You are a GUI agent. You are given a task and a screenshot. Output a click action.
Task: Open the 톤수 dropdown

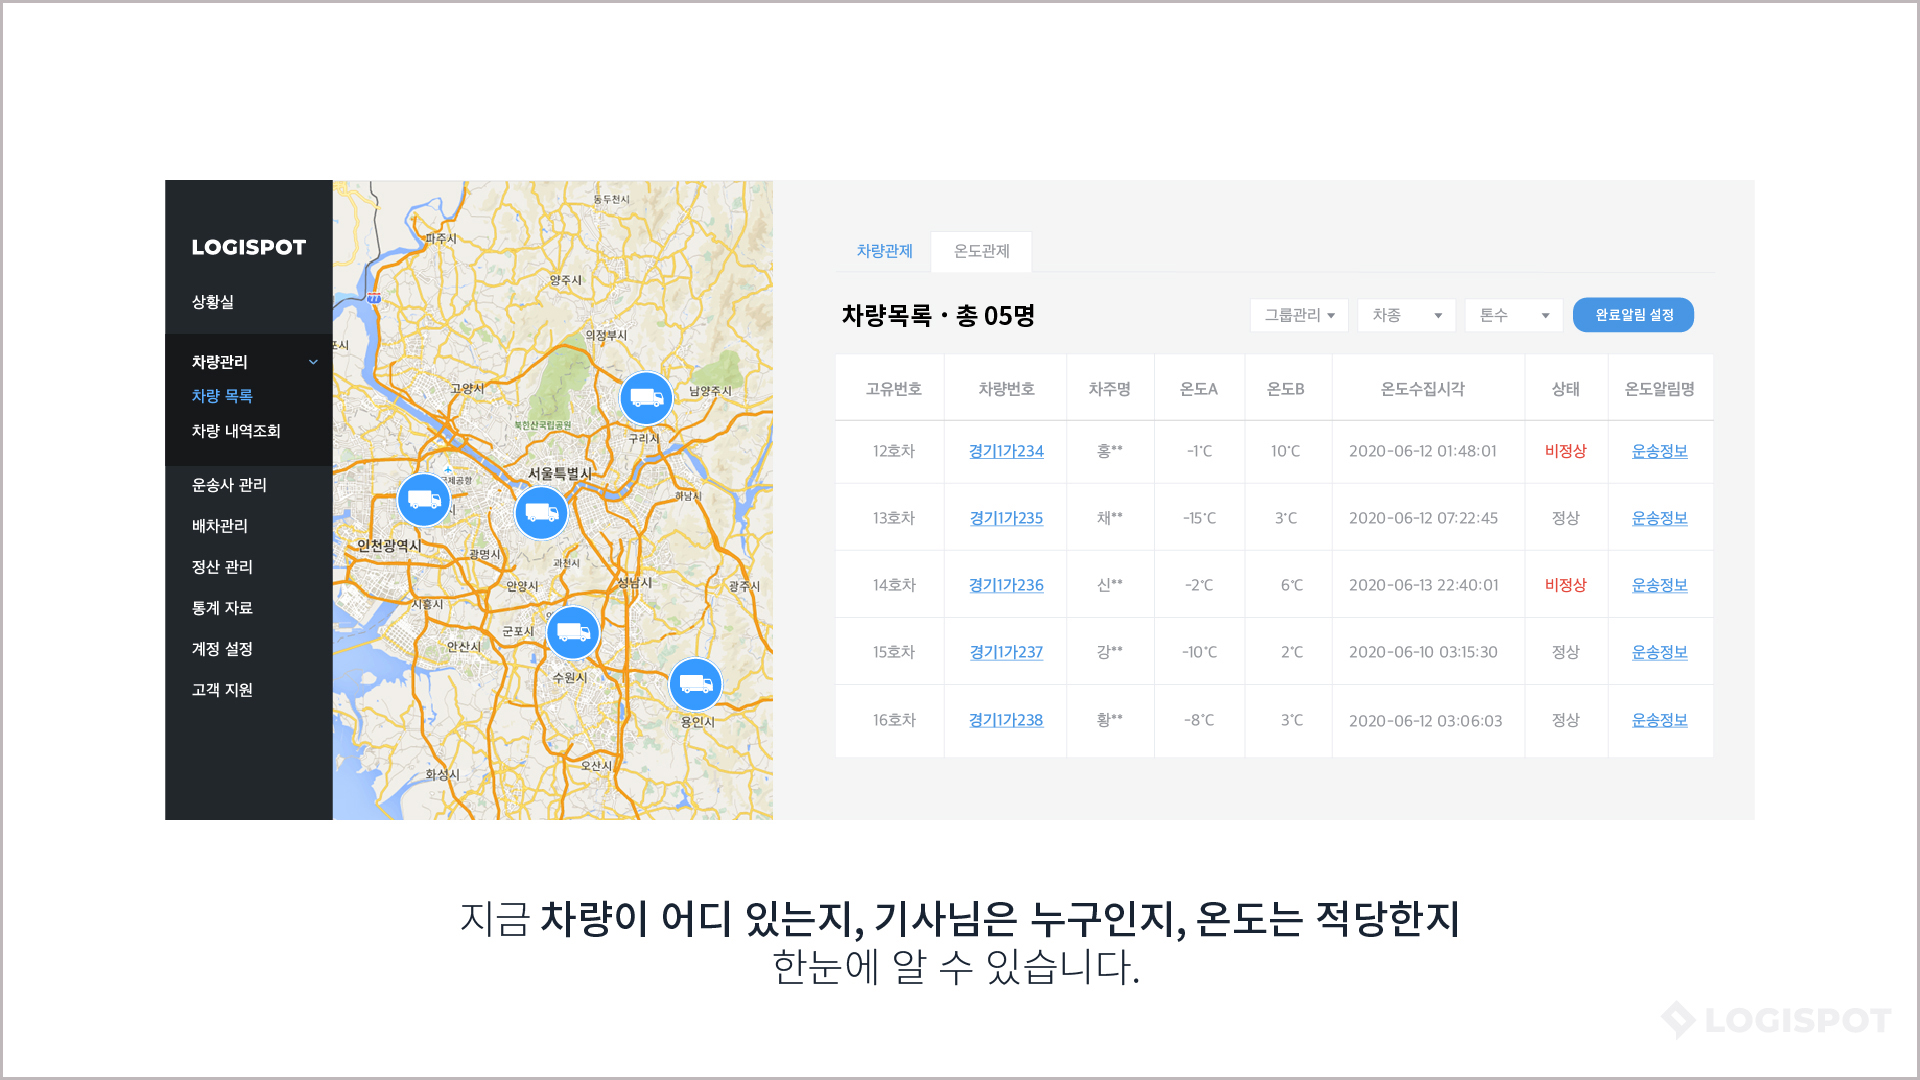(1513, 315)
